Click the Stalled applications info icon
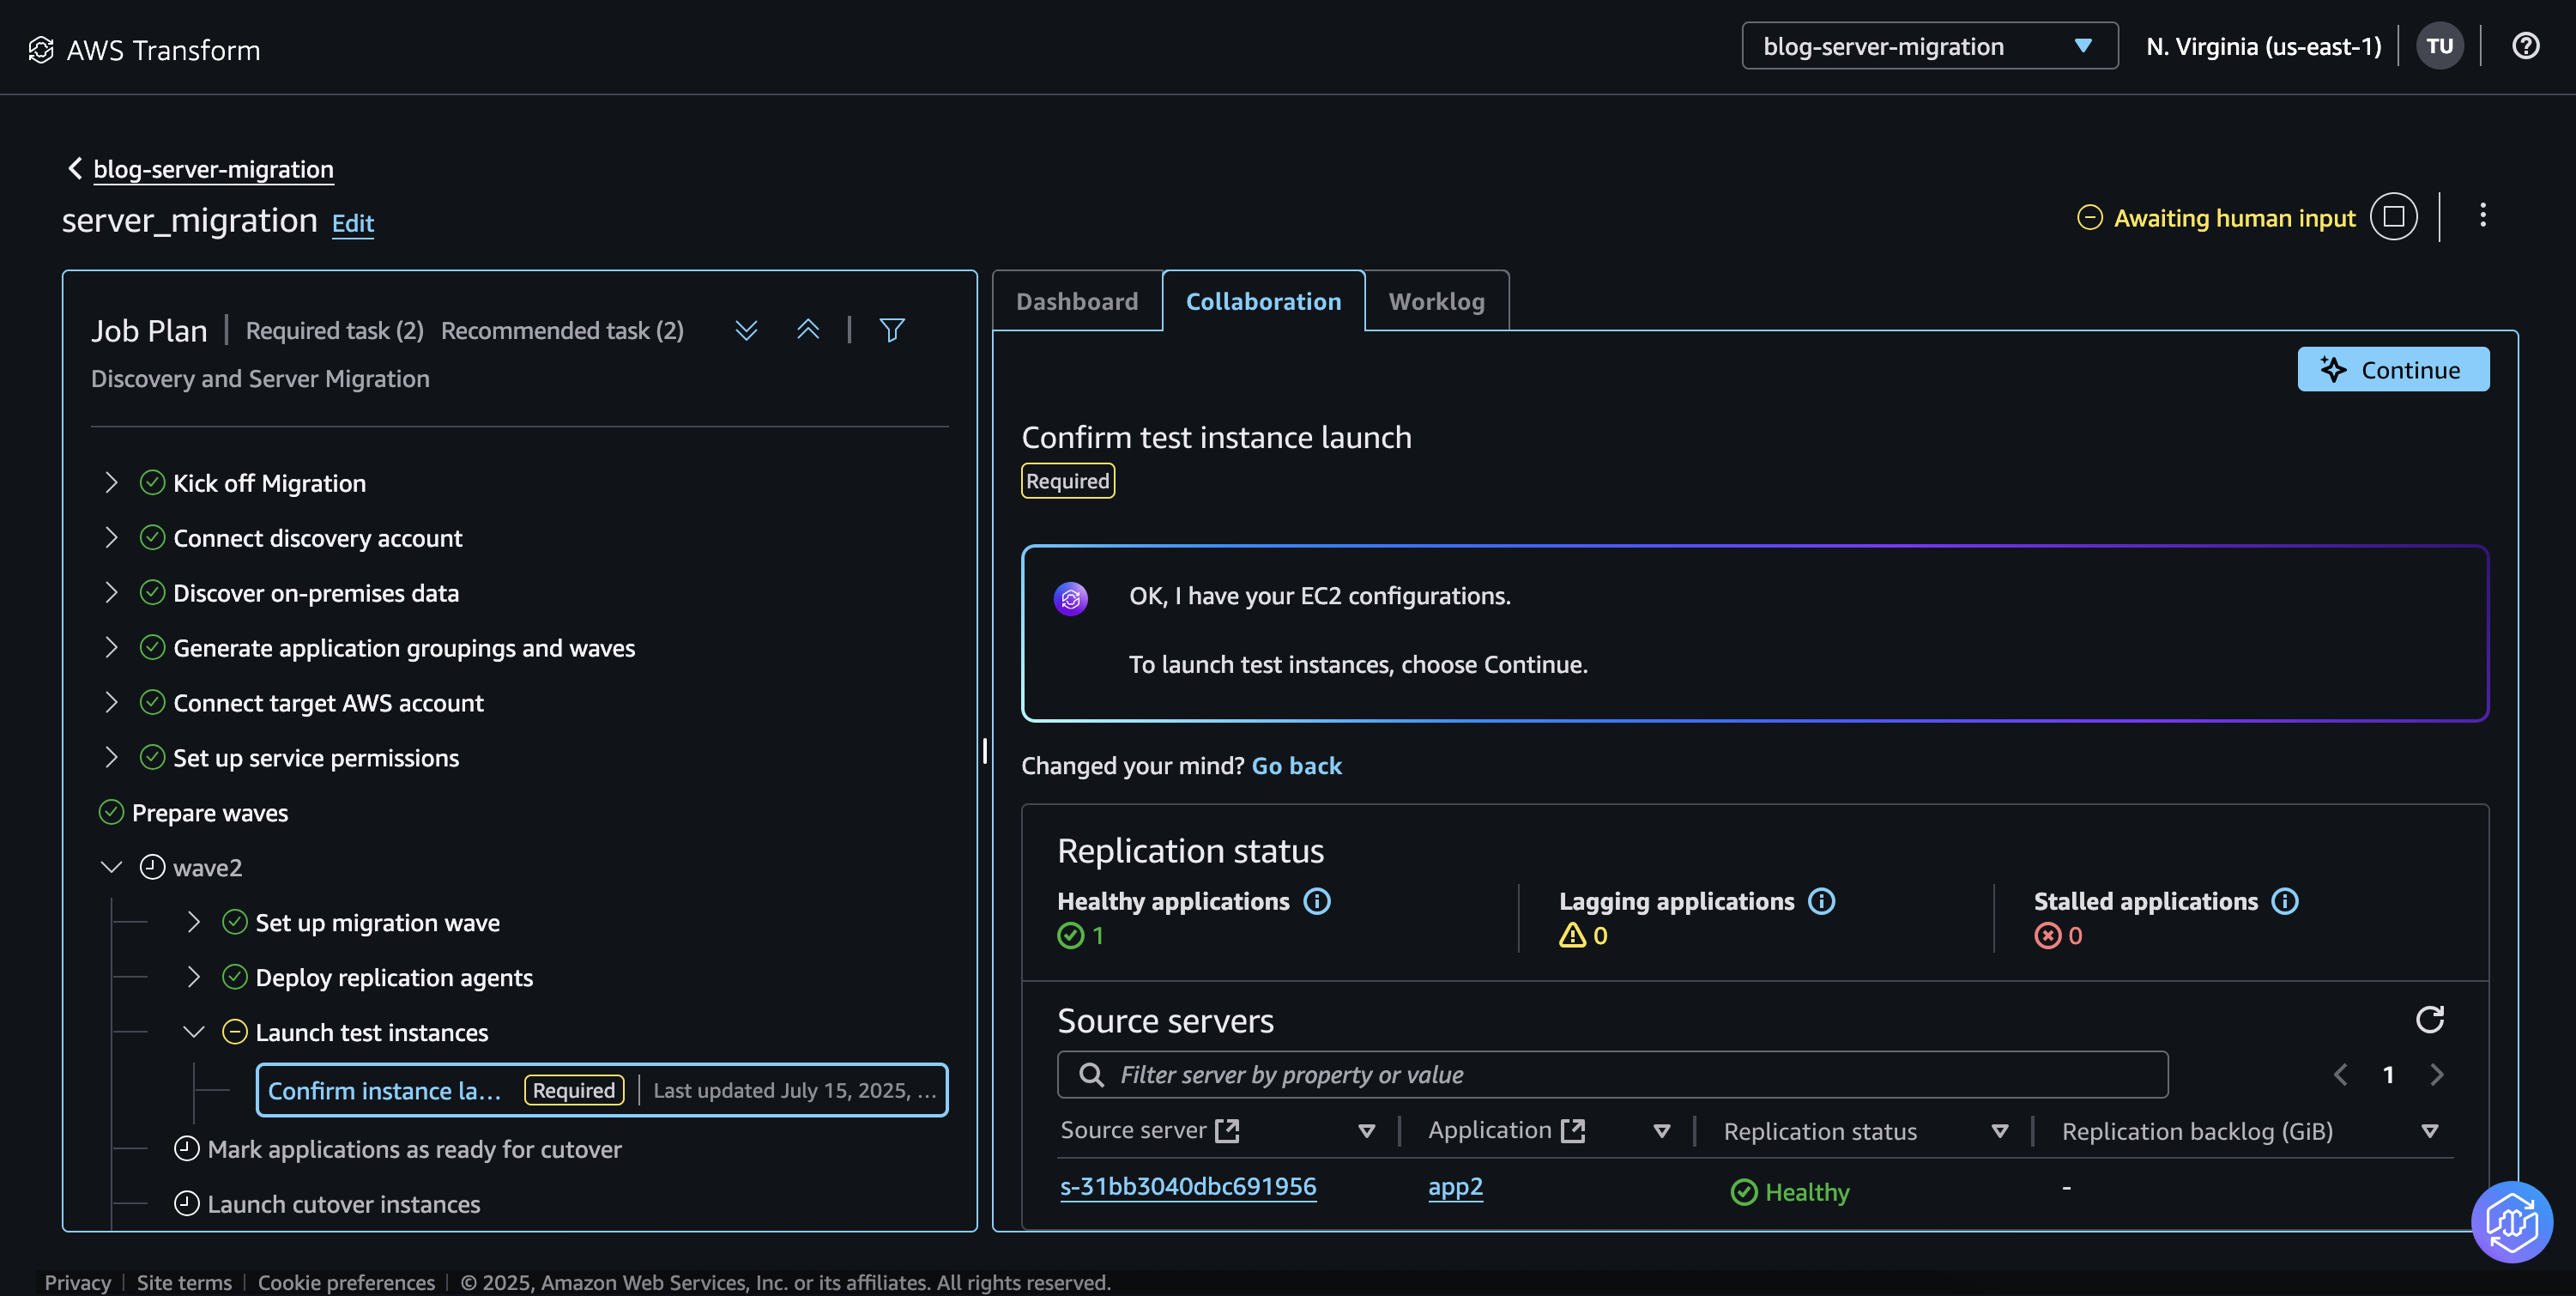The width and height of the screenshot is (2576, 1296). click(2287, 901)
